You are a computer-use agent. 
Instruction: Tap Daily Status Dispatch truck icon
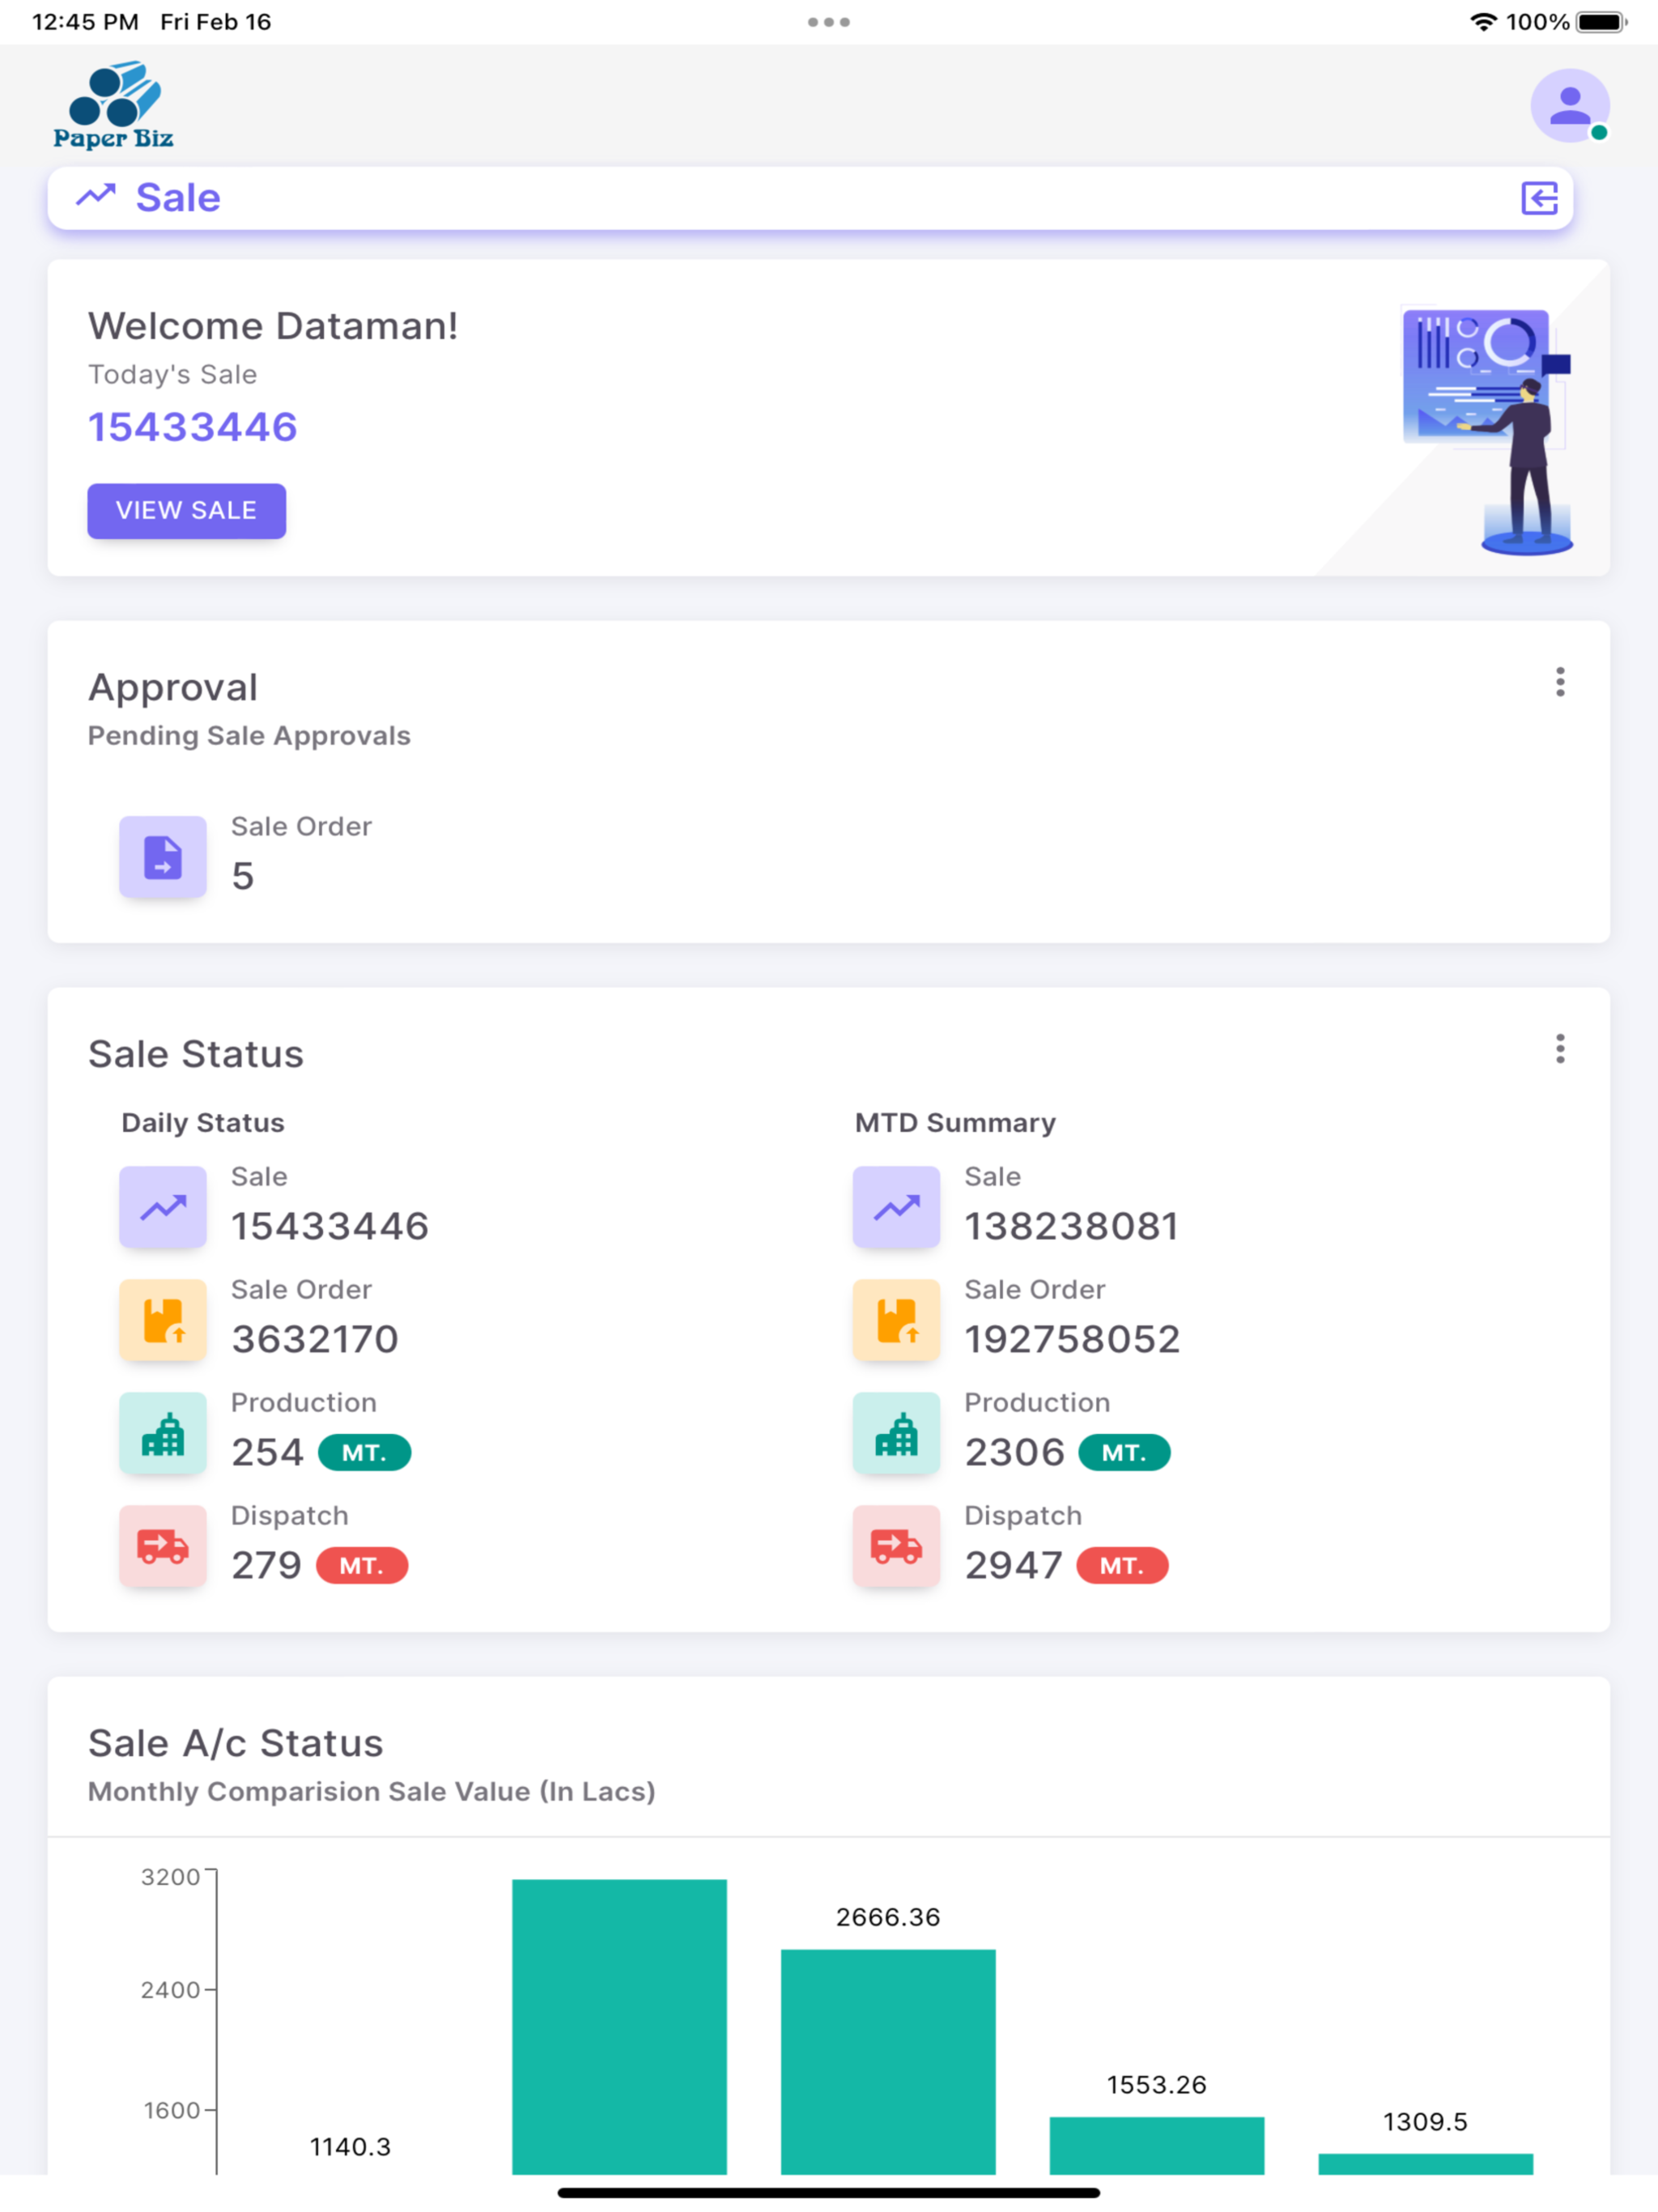click(163, 1546)
